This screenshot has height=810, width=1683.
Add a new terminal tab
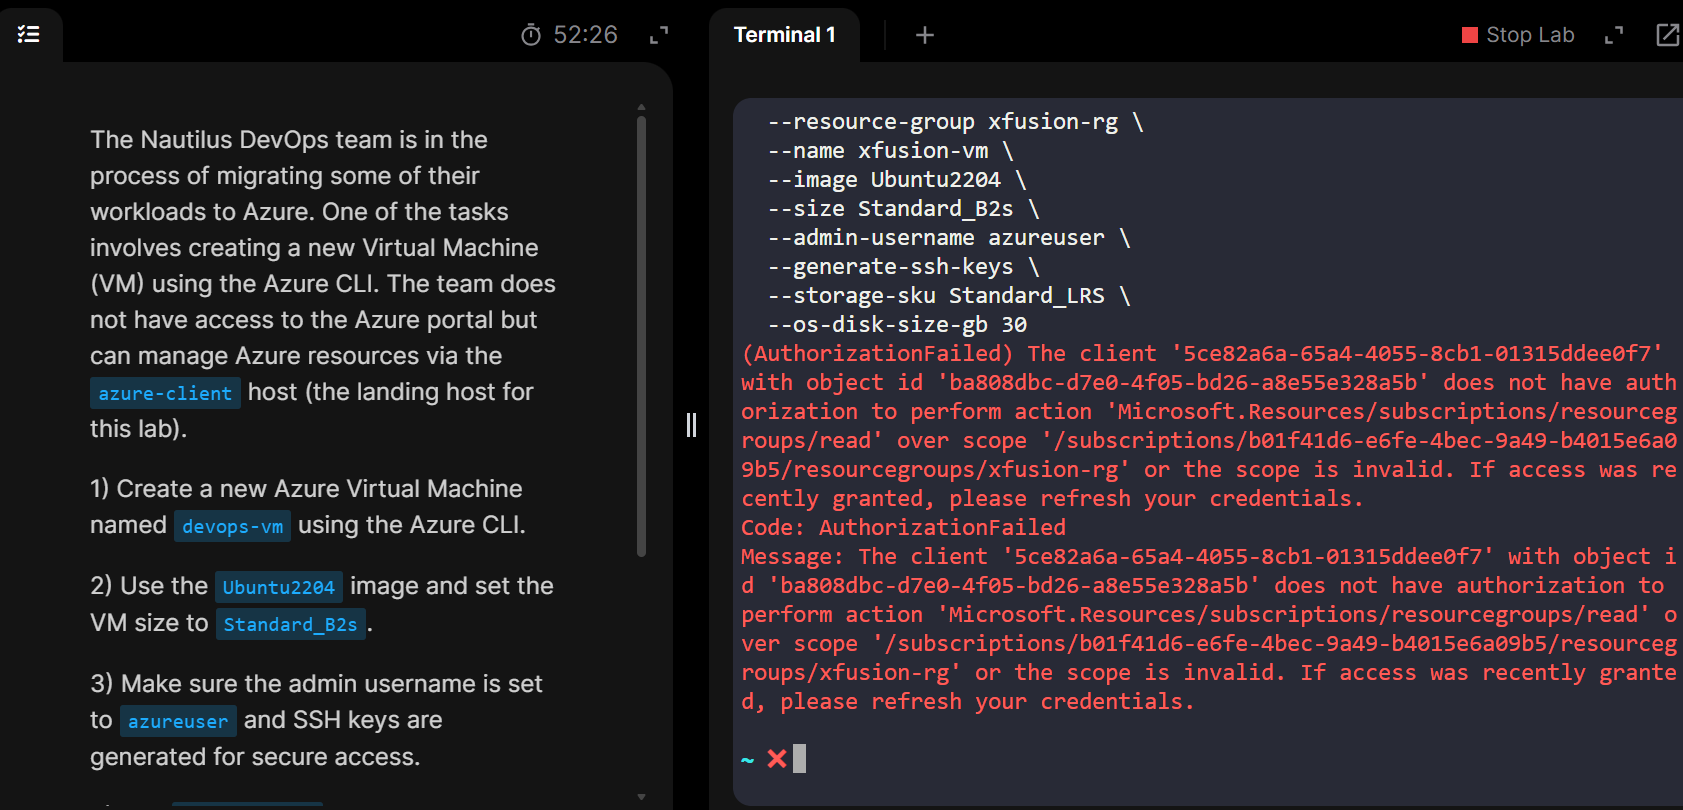click(x=925, y=36)
